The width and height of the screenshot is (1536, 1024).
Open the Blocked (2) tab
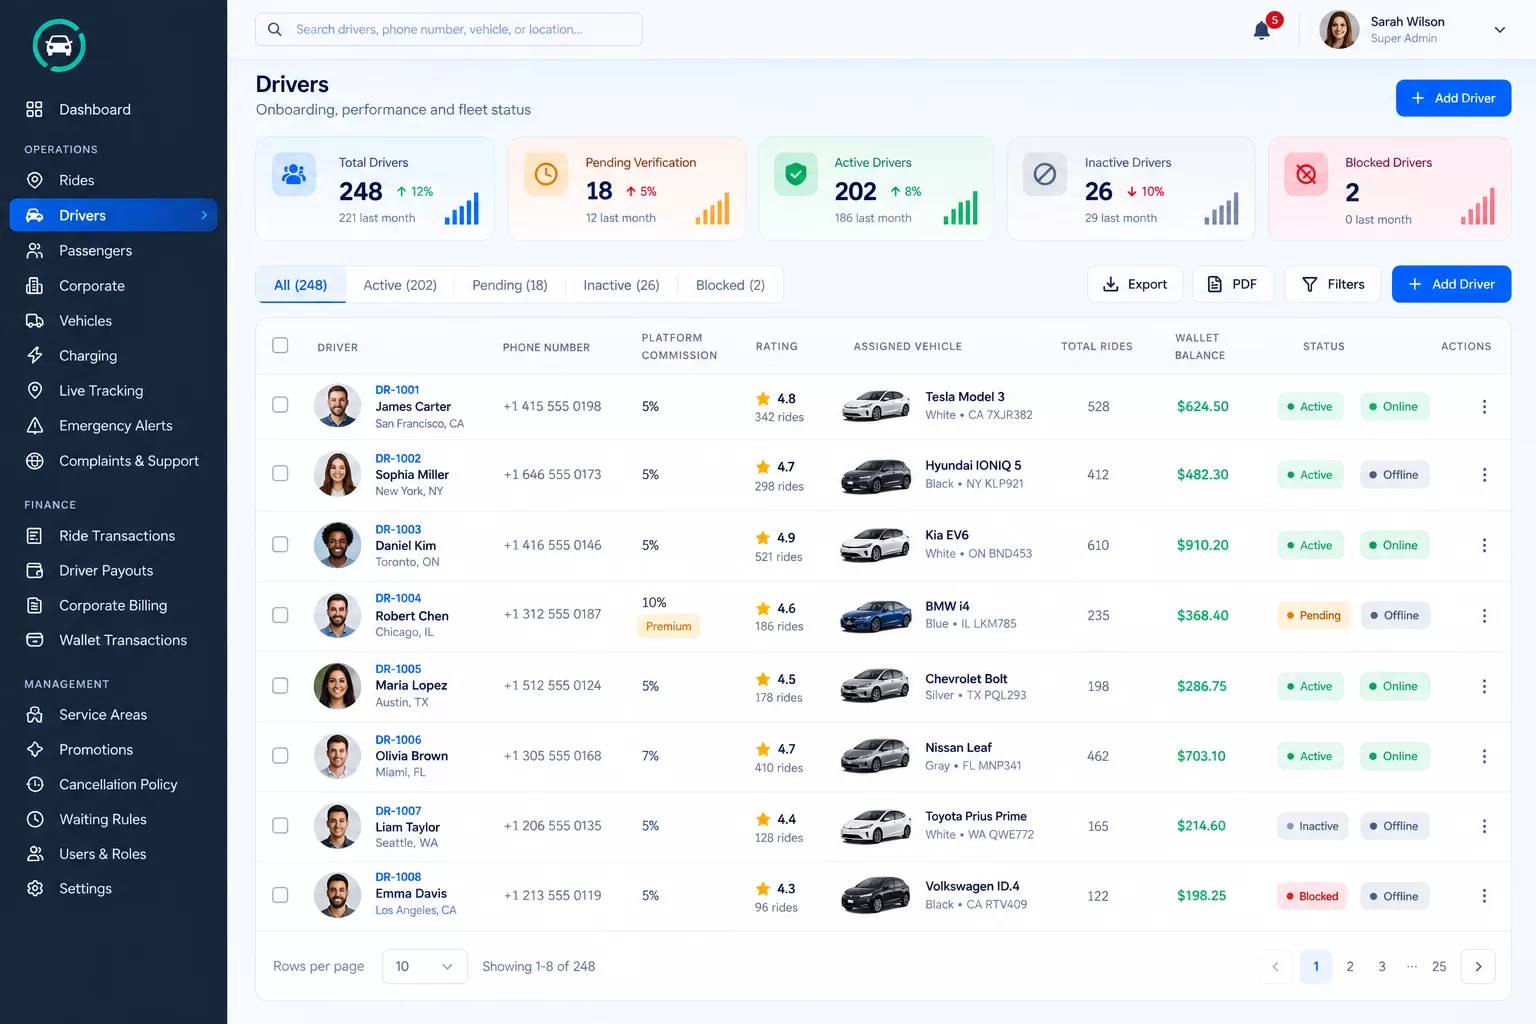730,285
